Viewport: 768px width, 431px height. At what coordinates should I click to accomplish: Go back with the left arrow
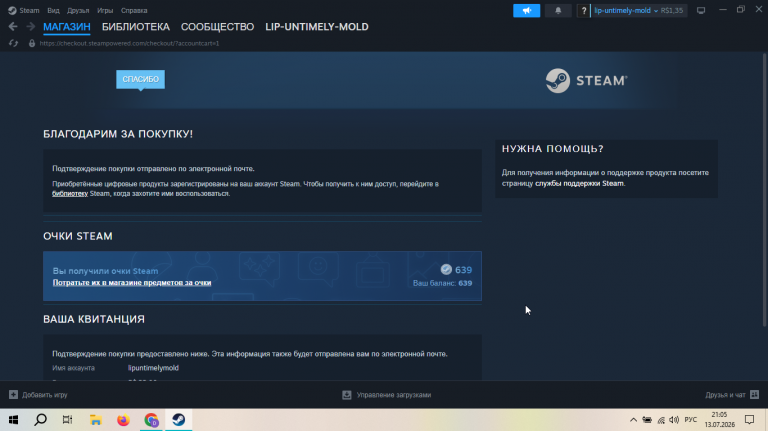(13, 26)
